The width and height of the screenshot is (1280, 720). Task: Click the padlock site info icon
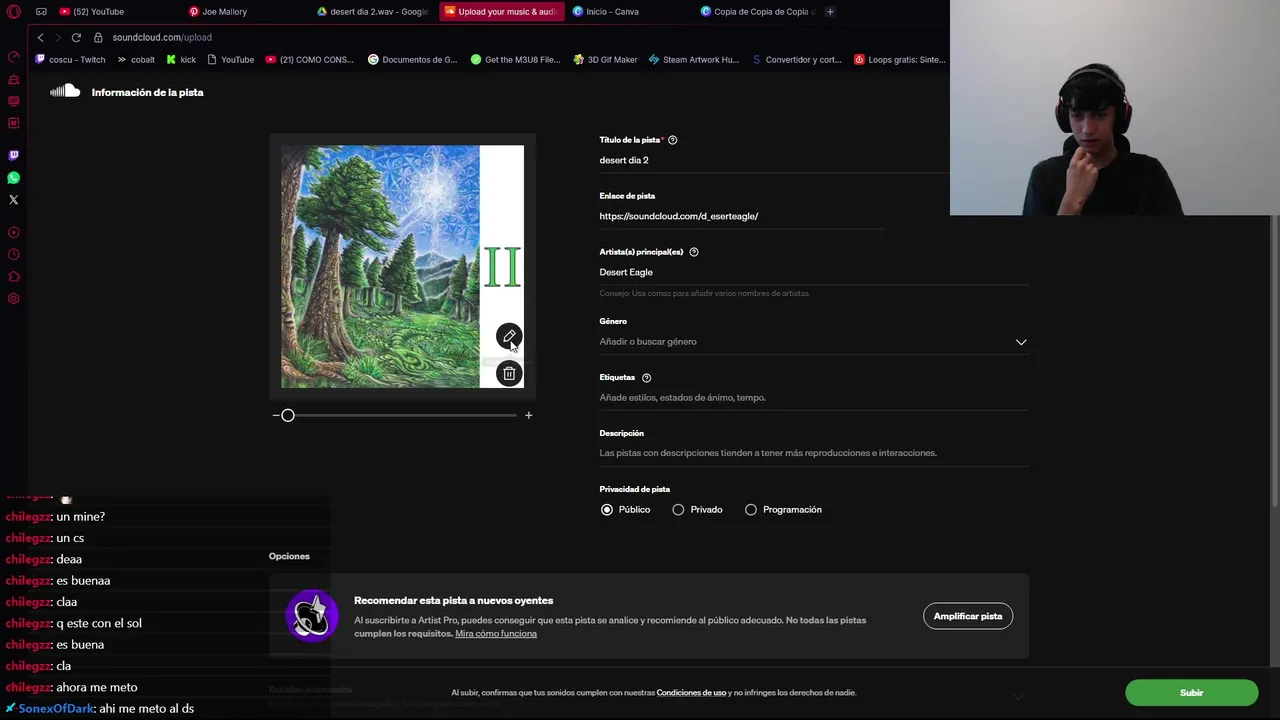coord(98,37)
